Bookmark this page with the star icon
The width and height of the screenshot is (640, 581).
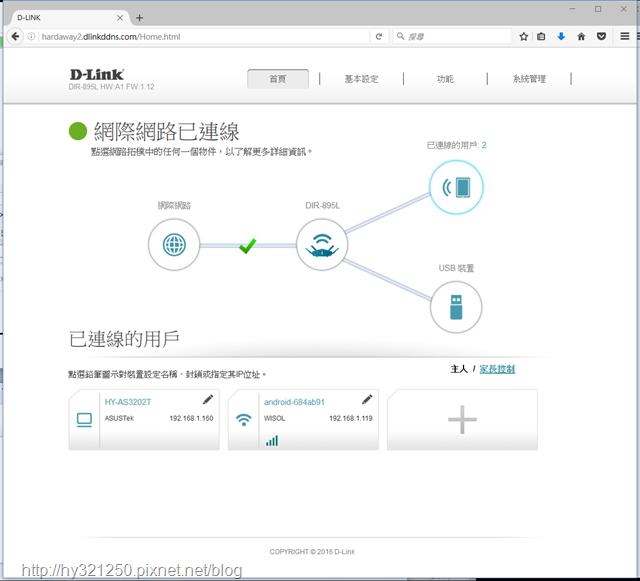524,36
